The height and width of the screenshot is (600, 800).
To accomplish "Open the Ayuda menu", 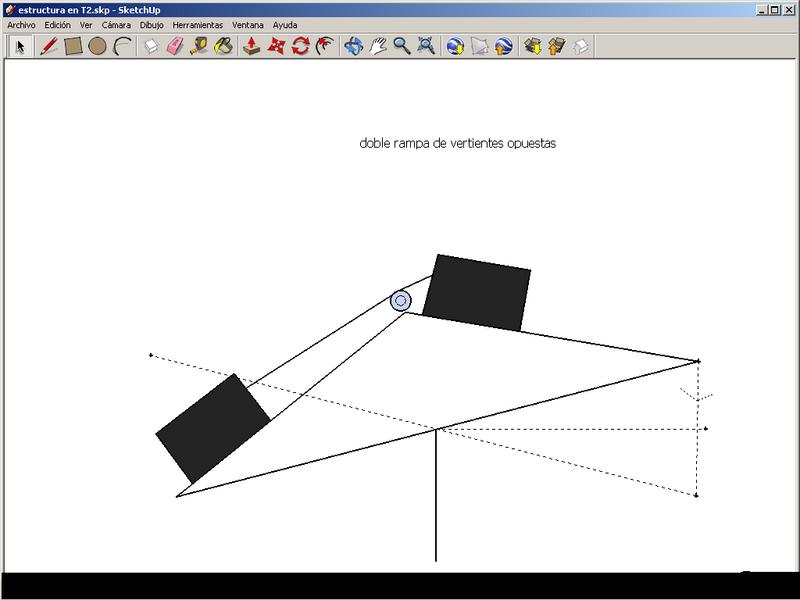I will [285, 24].
